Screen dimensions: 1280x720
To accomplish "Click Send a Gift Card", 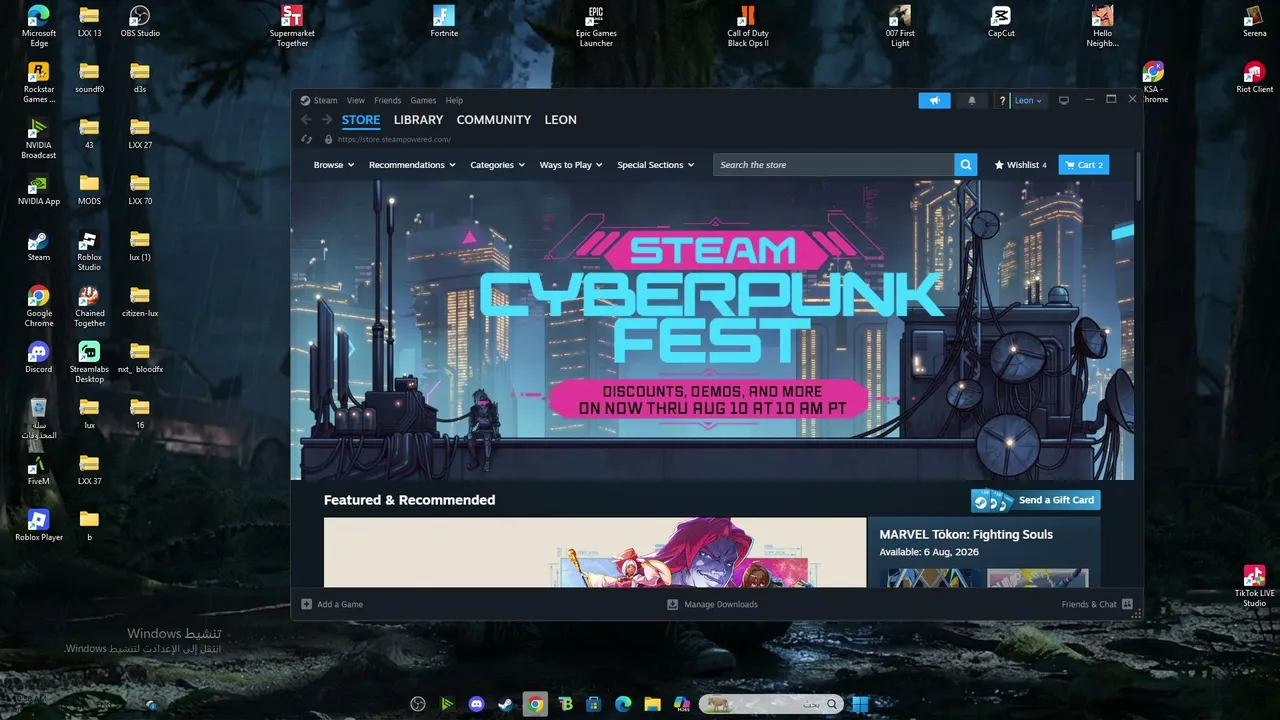I will coord(1036,500).
